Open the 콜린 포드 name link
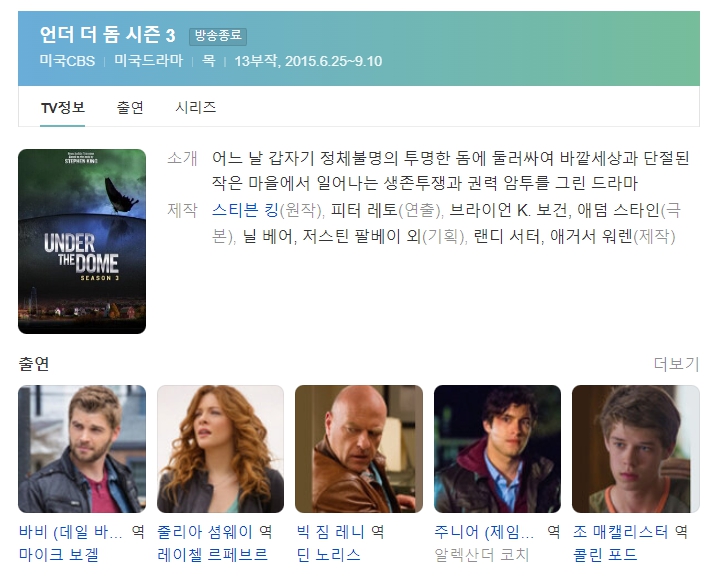Viewport: 721px width, 579px height. [605, 555]
